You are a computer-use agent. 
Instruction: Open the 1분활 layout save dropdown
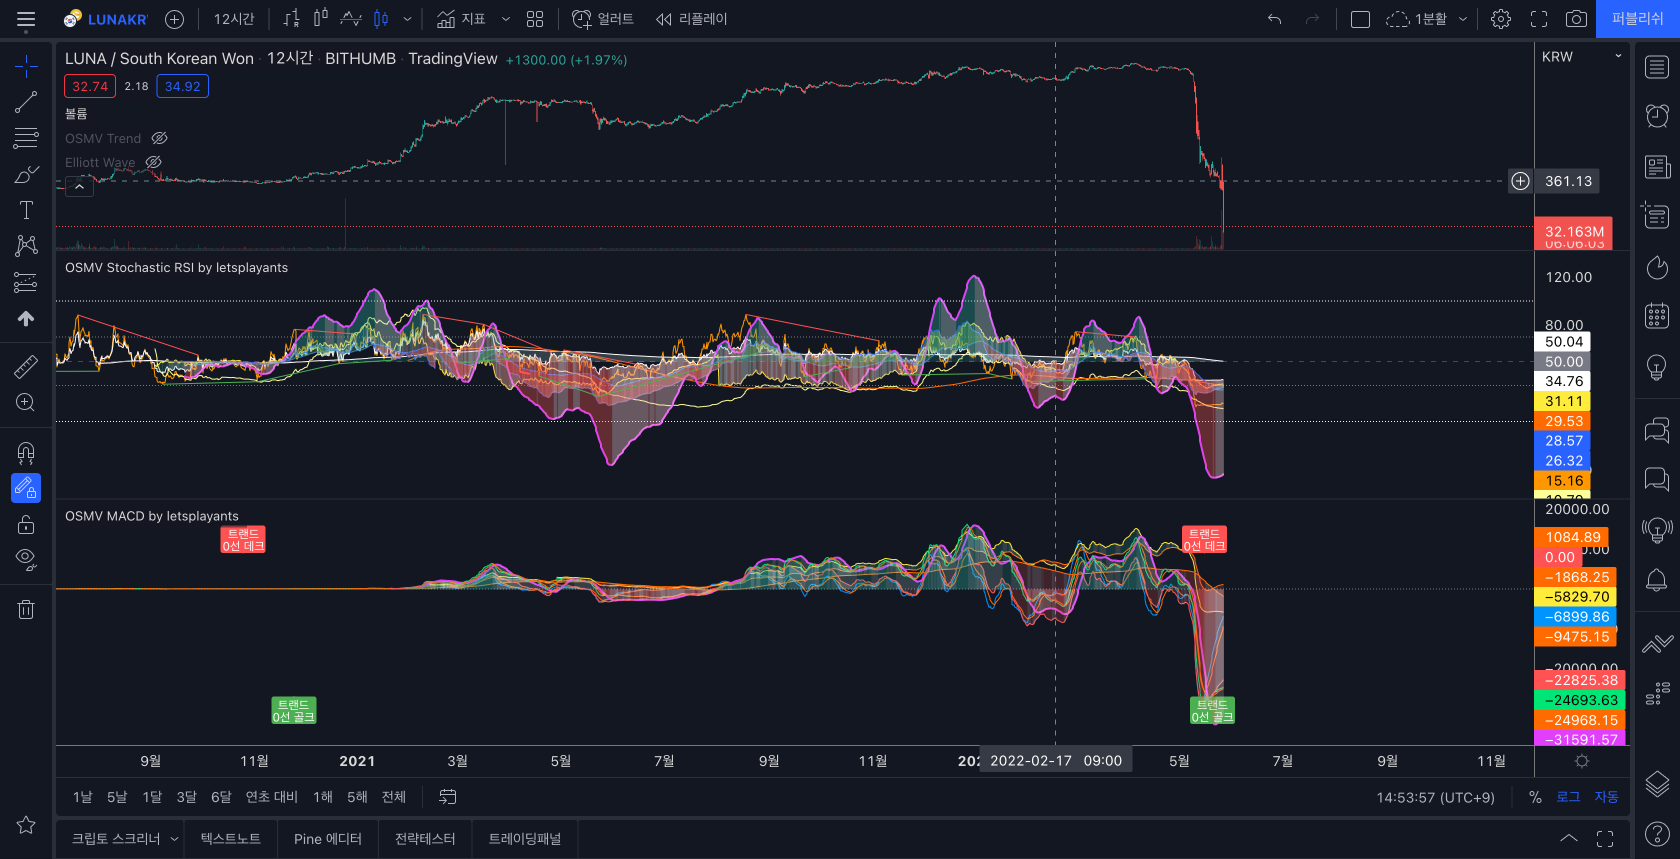click(x=1463, y=19)
